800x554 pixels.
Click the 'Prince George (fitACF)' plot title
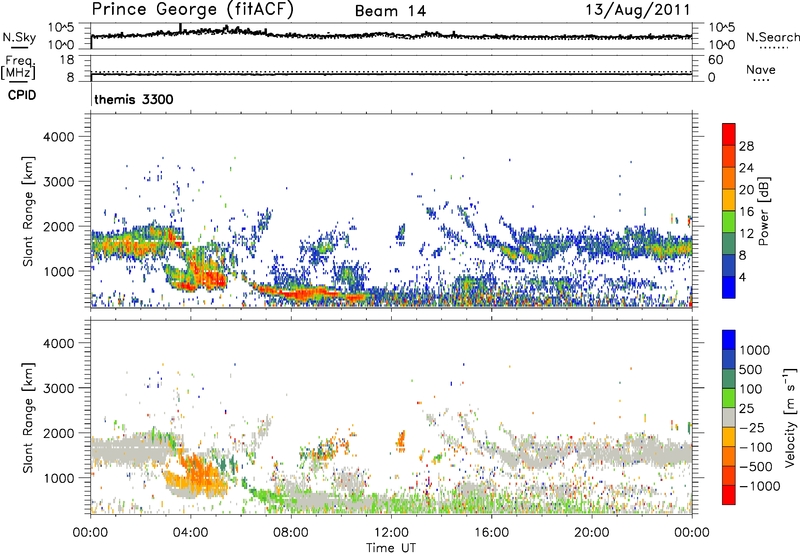[192, 10]
